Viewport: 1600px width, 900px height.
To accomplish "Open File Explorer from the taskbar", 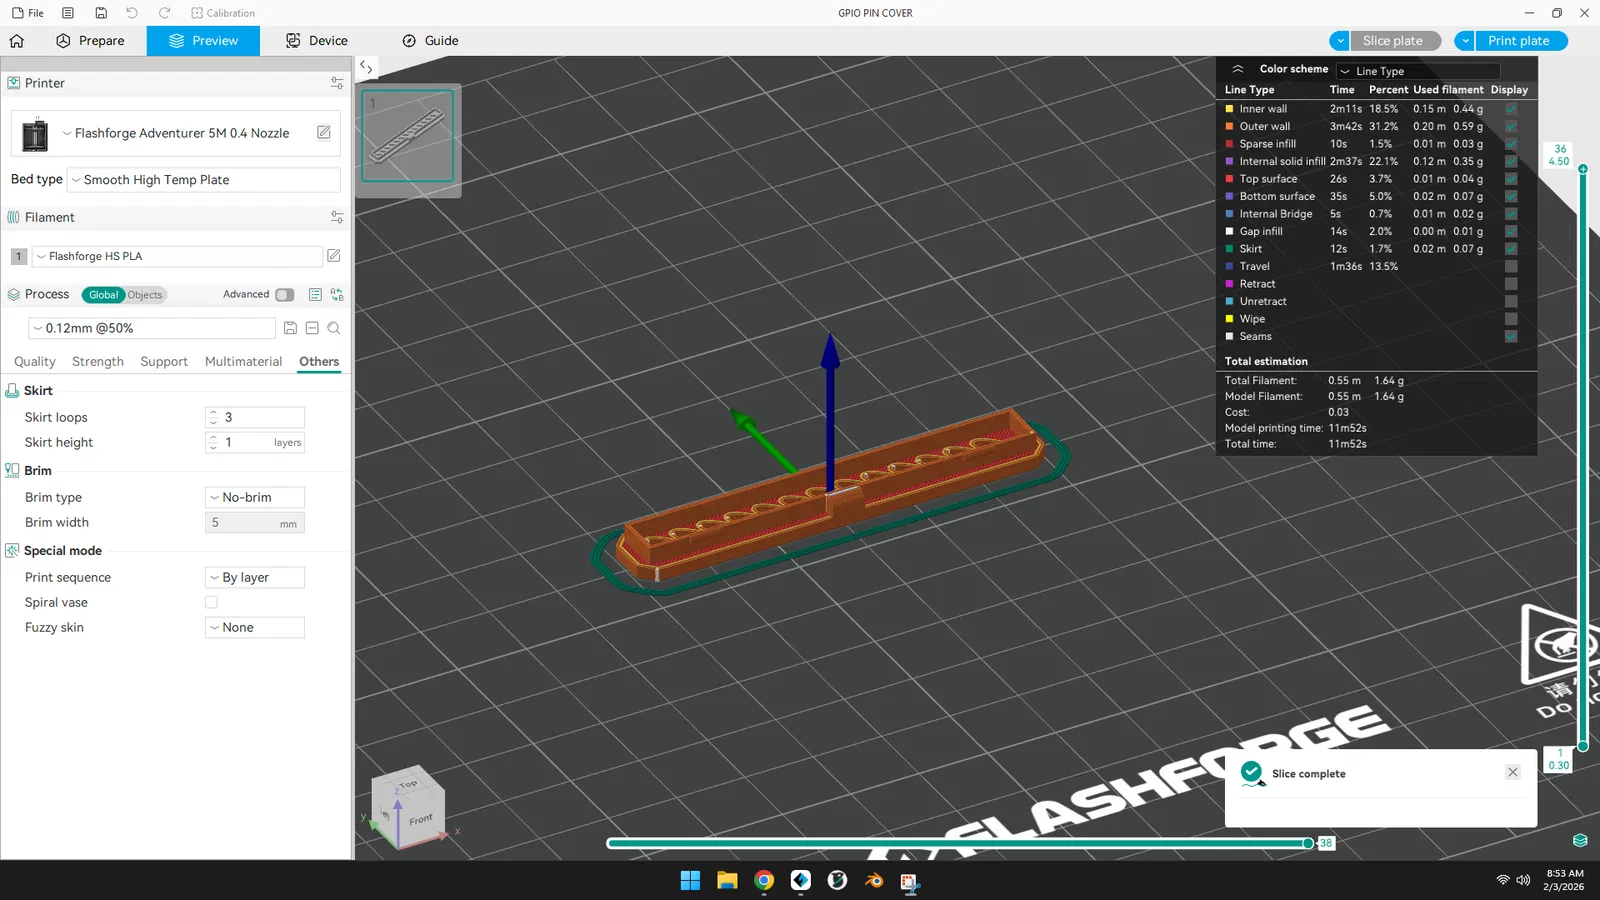I will pyautogui.click(x=727, y=880).
